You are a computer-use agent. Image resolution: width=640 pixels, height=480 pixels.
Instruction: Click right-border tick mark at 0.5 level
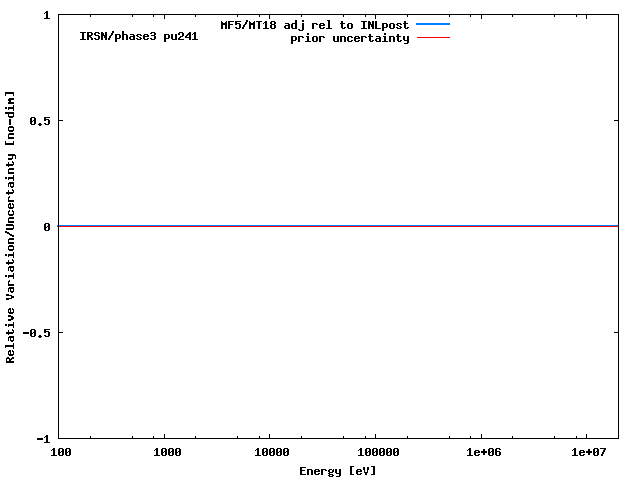(x=615, y=121)
